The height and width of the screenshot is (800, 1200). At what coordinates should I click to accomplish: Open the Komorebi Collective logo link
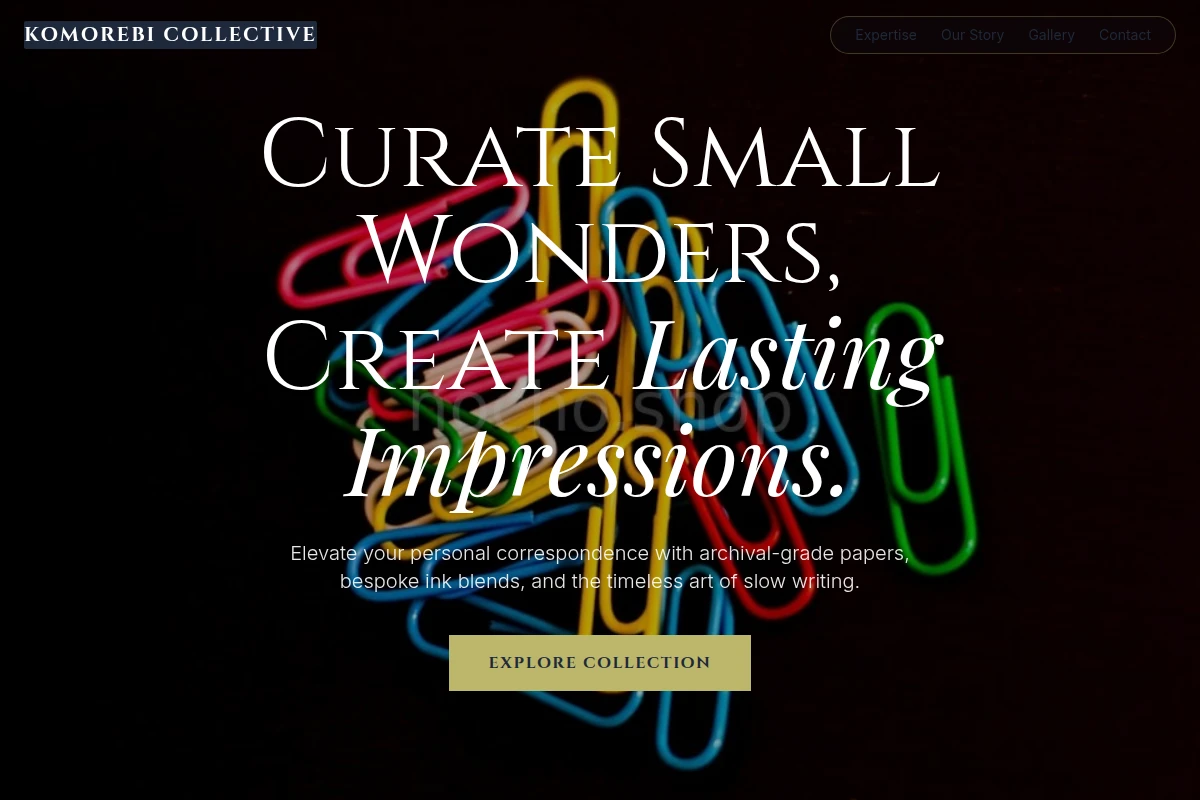coord(170,35)
